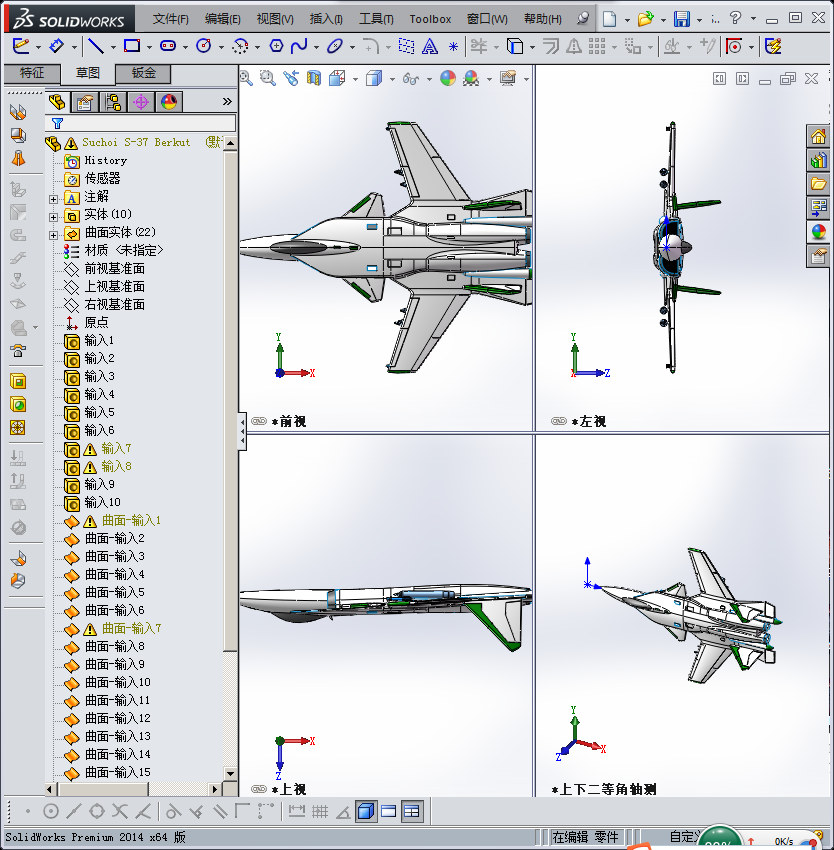Select the Polygon sketch tool
This screenshot has height=850, width=834.
pyautogui.click(x=276, y=47)
